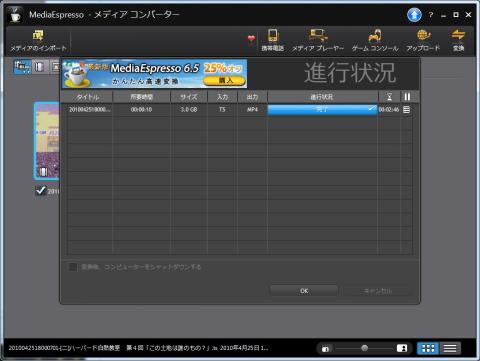This screenshot has height=361, width=480.
Task: Click the hourglass elapsed-time column header
Action: click(x=389, y=97)
